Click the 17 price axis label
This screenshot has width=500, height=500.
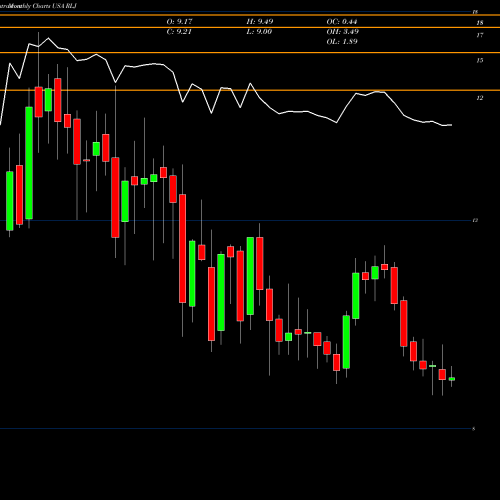480,35
